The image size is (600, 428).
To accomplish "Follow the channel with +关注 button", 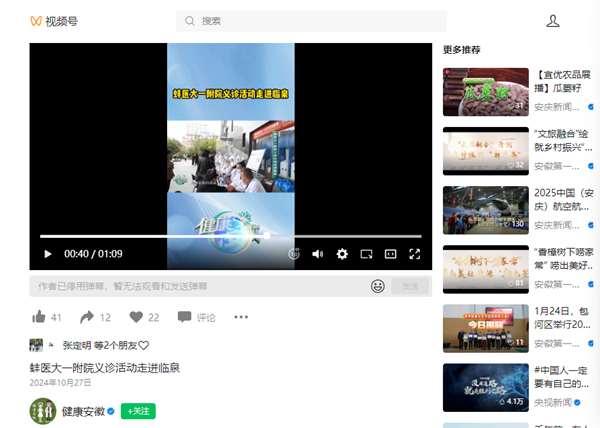I will 138,411.
